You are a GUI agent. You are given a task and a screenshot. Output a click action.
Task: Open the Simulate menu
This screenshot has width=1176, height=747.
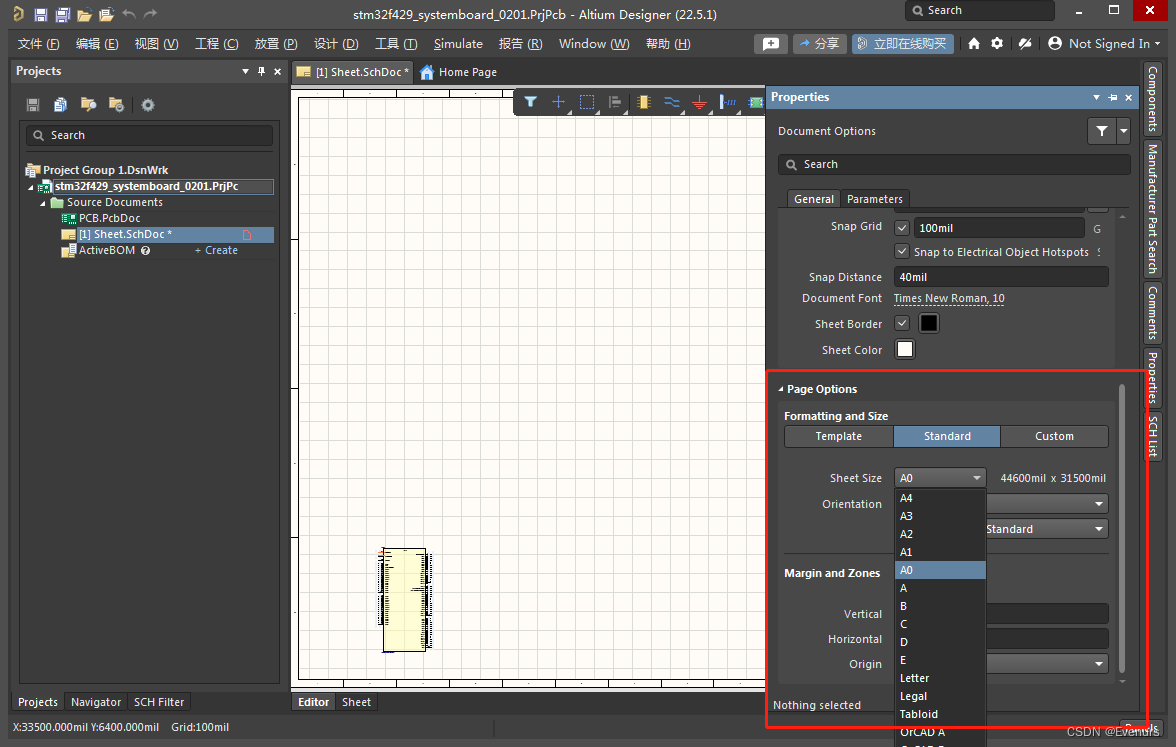(458, 44)
